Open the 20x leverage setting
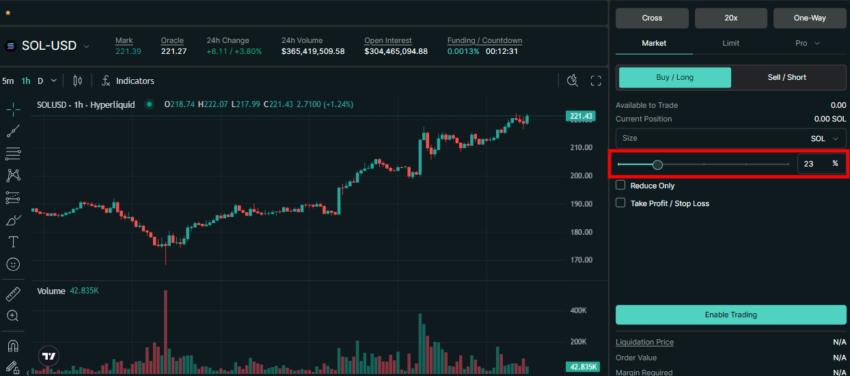Viewport: 850px width, 376px height. [731, 18]
